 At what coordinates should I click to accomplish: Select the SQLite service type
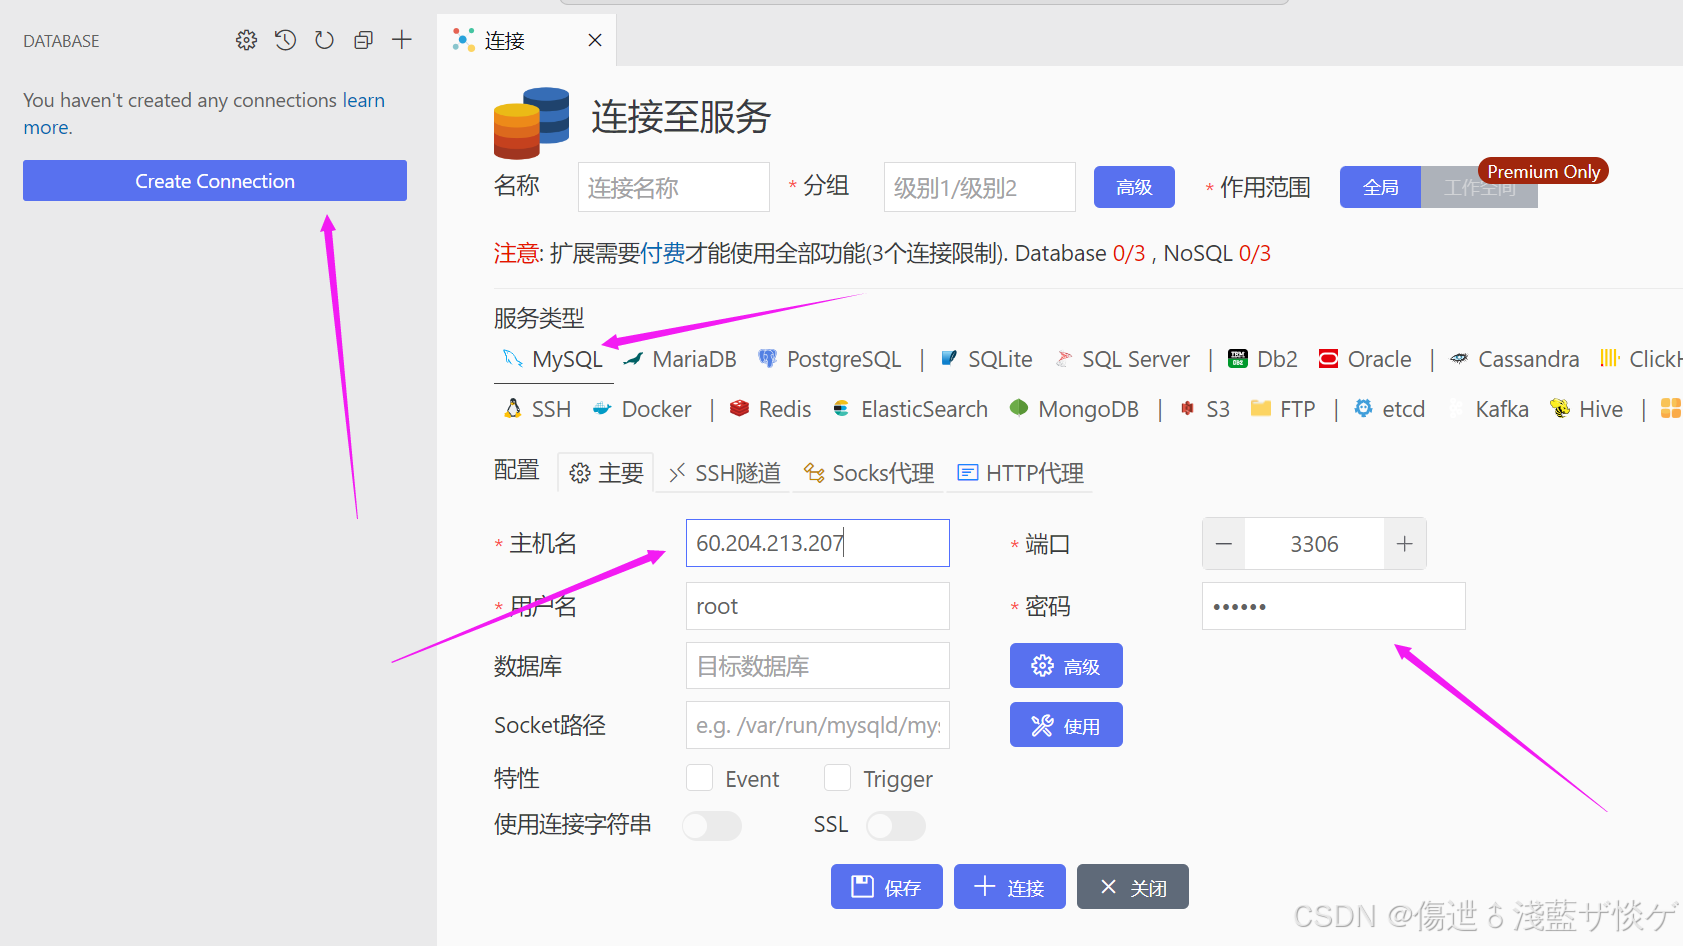click(x=986, y=359)
